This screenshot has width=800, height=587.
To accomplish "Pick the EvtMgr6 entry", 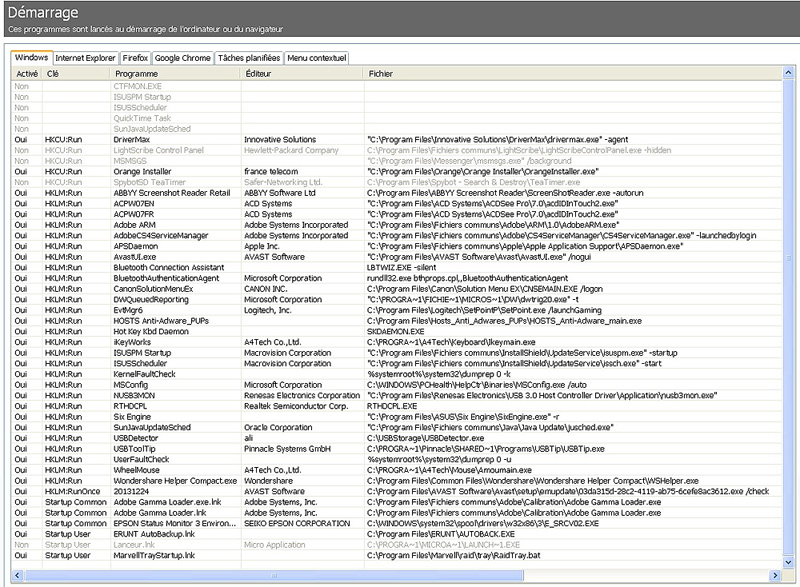I will pyautogui.click(x=397, y=311).
